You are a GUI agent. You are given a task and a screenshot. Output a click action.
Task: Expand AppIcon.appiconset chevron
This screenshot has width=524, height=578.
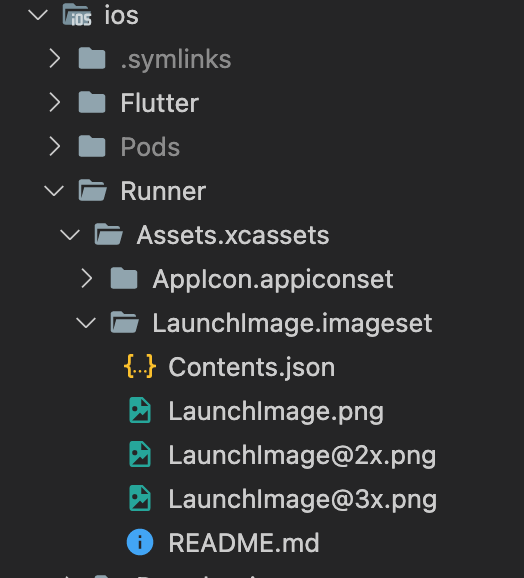[87, 278]
